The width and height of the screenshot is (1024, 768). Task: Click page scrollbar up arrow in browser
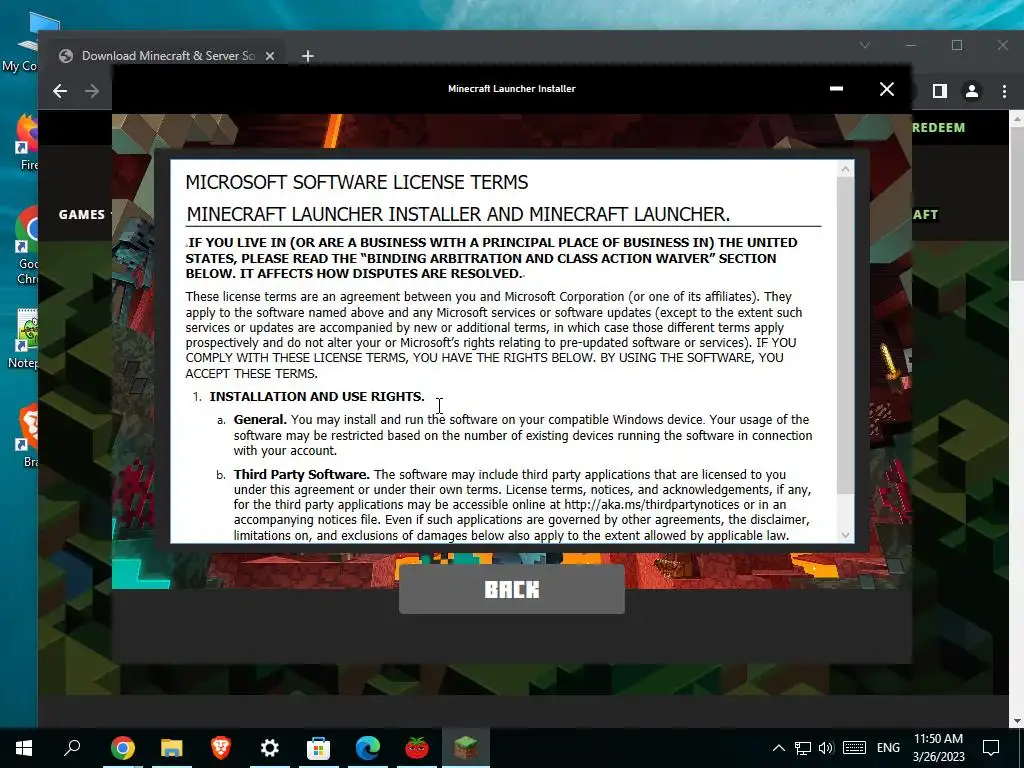(1016, 120)
